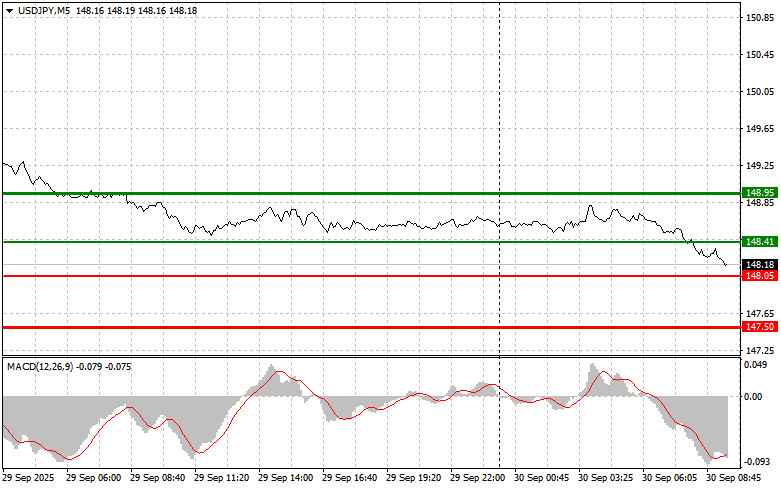781x489 pixels.
Task: Click the OHLC values 148.16 148.19 148.16 148.18
Action: tap(137, 10)
